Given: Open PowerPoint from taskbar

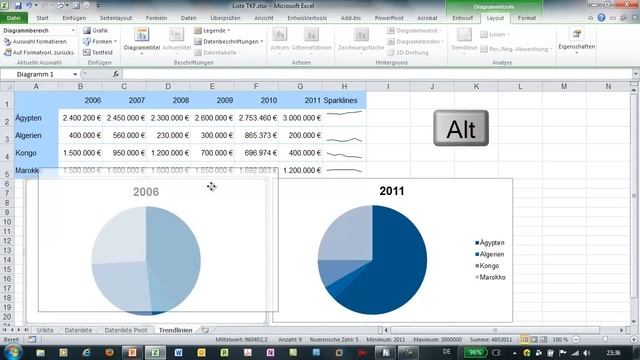Looking at the screenshot, I should tap(132, 352).
